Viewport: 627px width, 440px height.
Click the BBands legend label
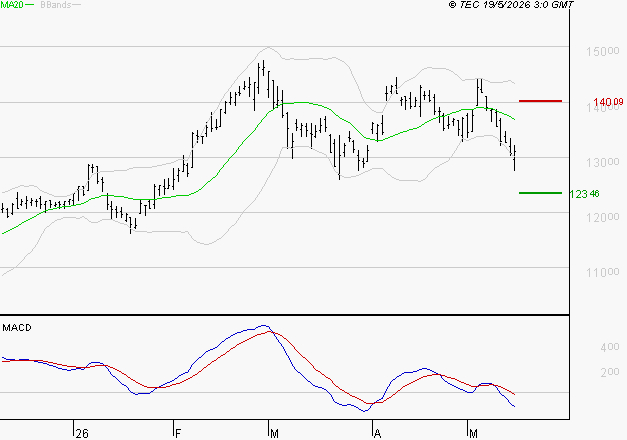pyautogui.click(x=56, y=5)
